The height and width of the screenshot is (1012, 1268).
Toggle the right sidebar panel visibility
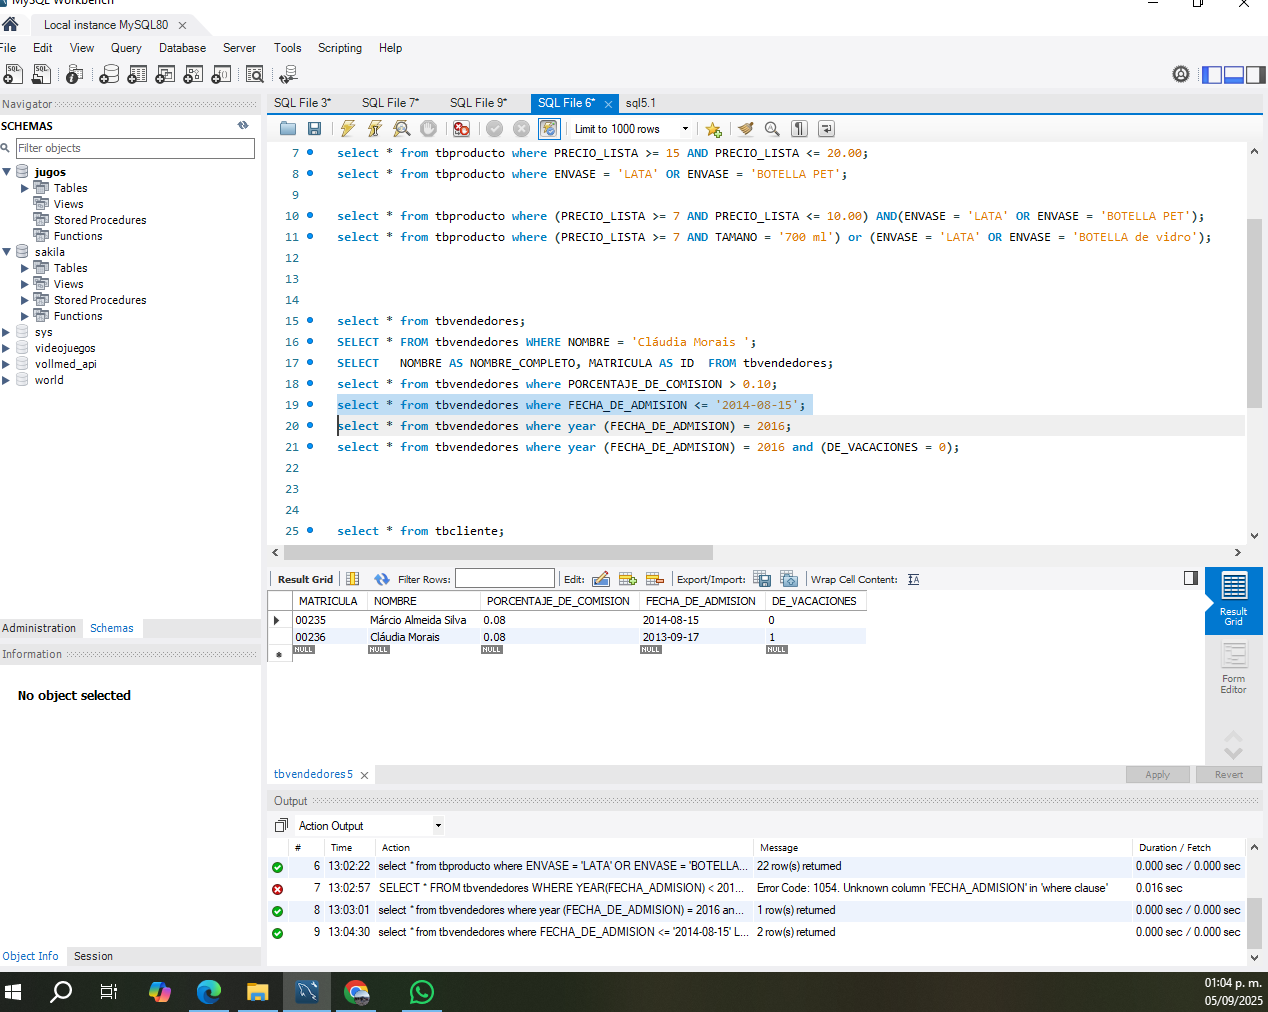[x=1256, y=74]
